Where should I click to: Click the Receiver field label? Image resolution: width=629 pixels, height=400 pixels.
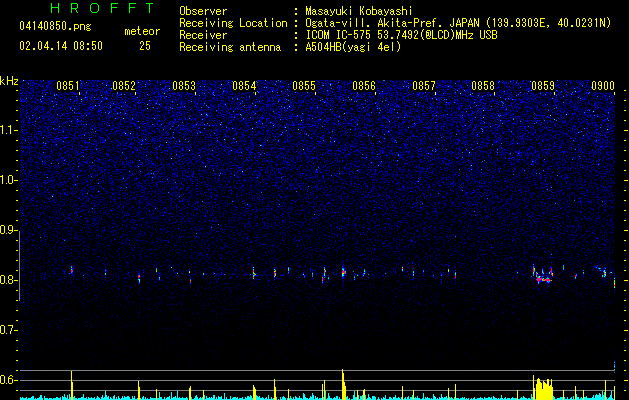pos(203,35)
